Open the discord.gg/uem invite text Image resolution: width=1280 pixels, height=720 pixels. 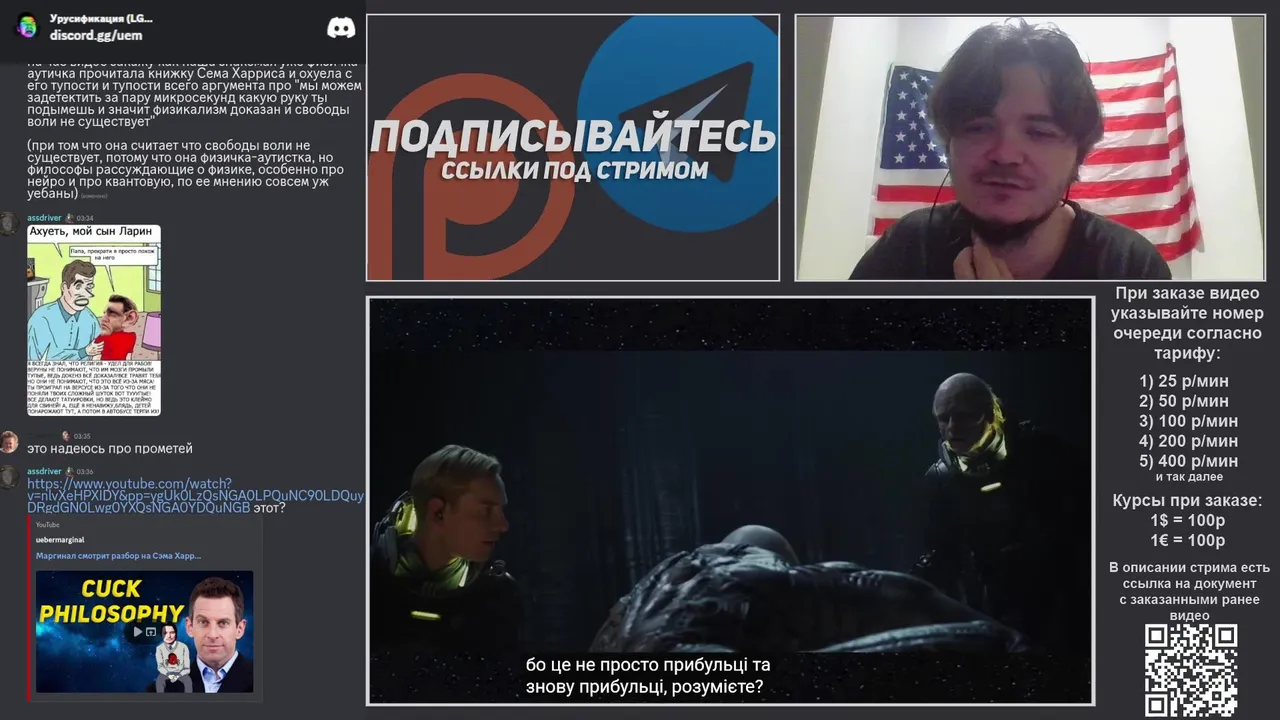click(96, 35)
